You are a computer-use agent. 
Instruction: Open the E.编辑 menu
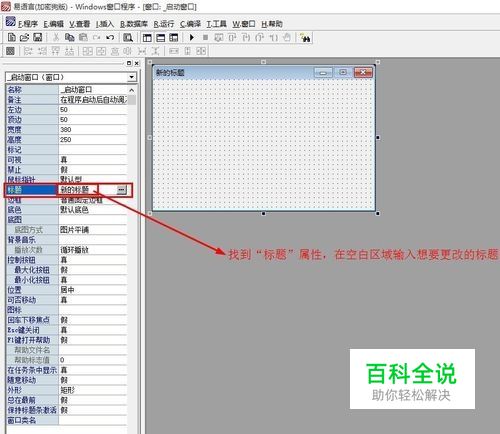pyautogui.click(x=53, y=24)
